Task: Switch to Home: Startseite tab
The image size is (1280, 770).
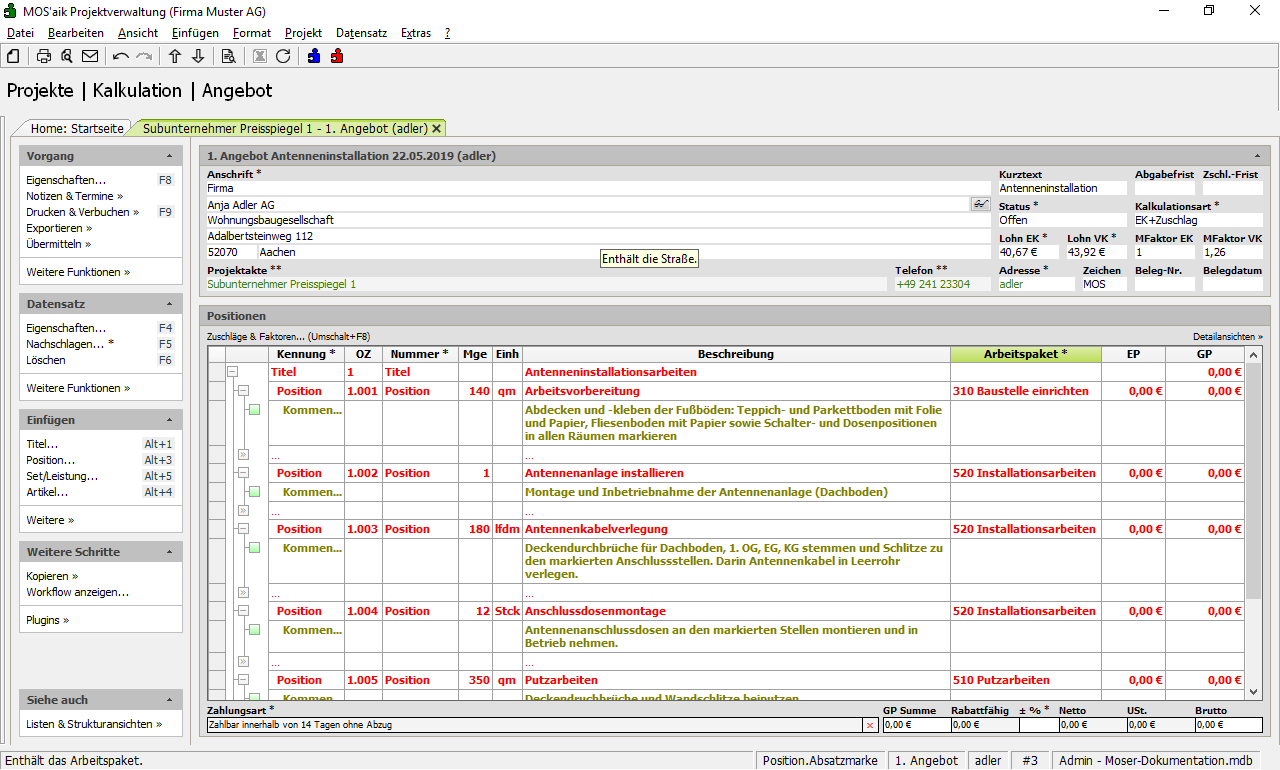Action: [x=77, y=128]
